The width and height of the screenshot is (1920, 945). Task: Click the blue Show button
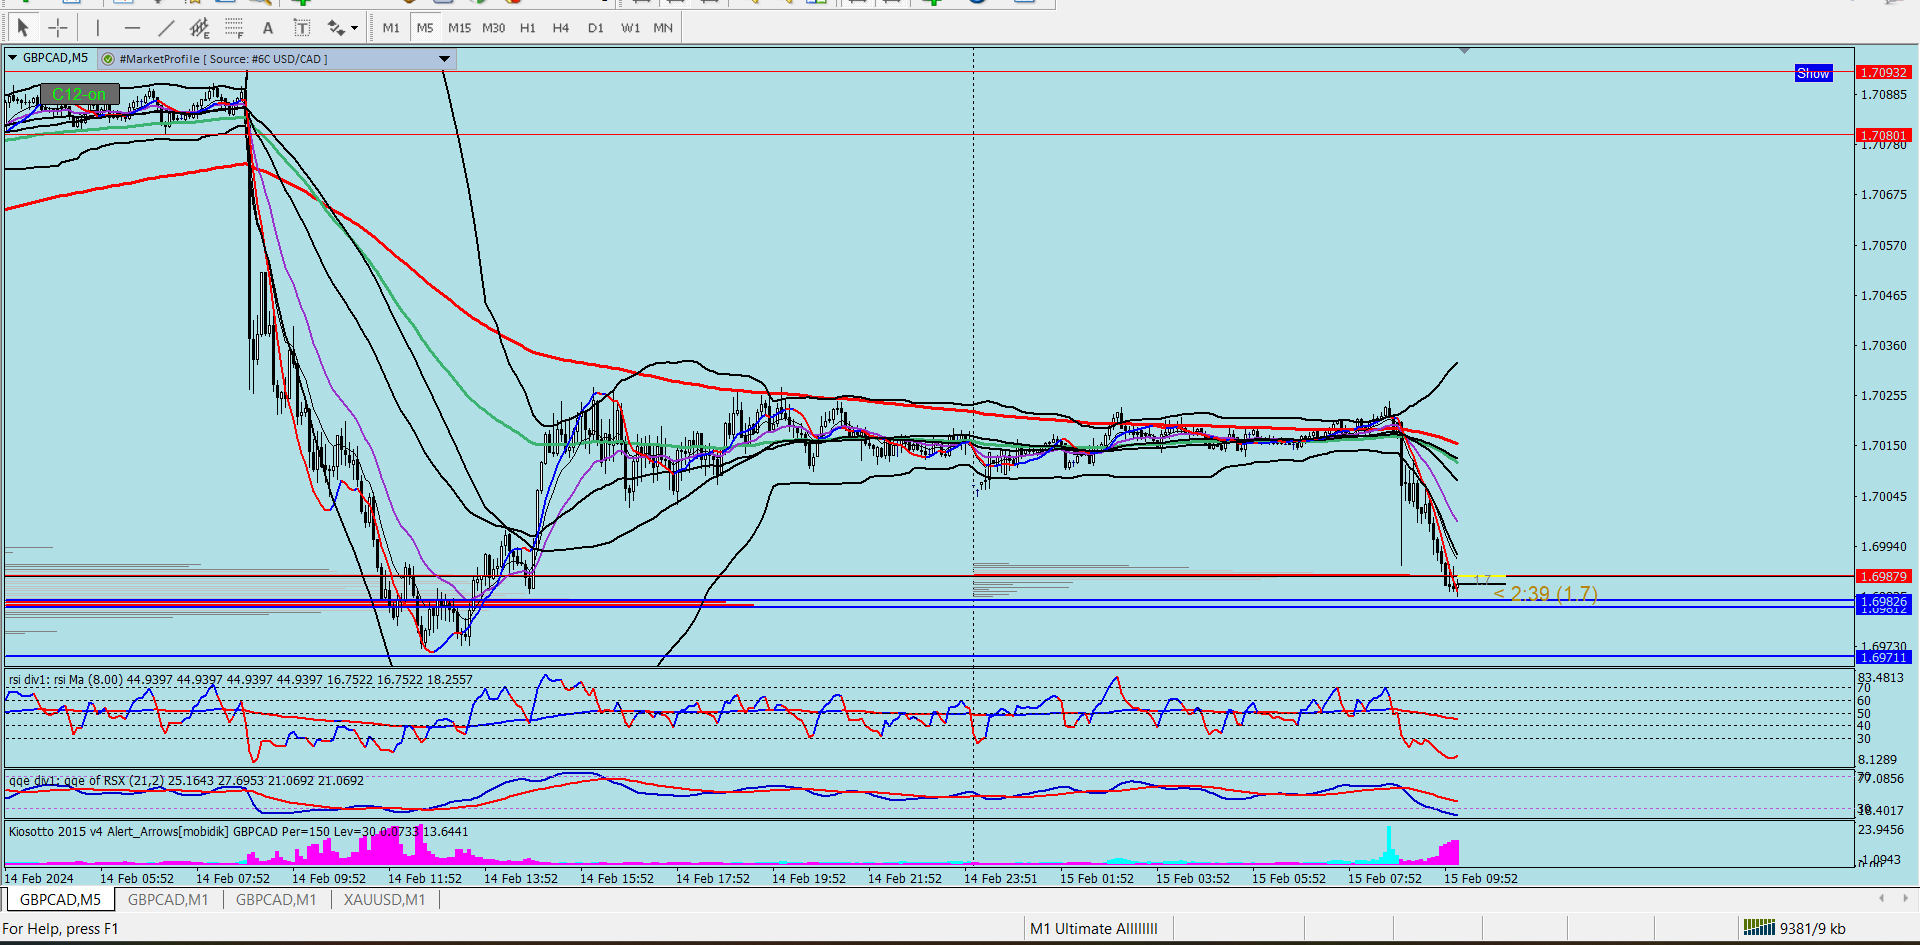(1813, 73)
